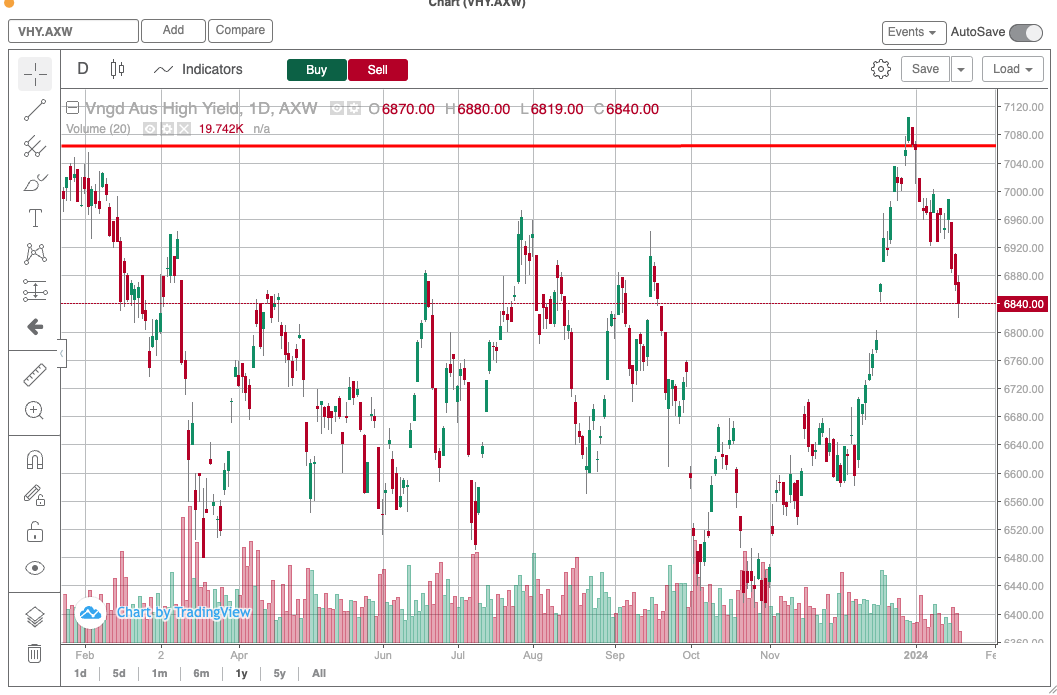Change the D time interval

[x=83, y=69]
